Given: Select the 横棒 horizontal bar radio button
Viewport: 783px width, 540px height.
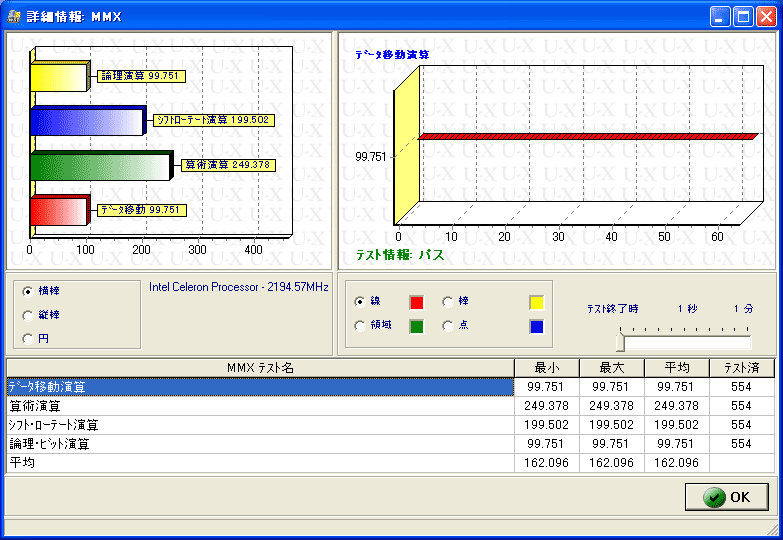Looking at the screenshot, I should 28,291.
